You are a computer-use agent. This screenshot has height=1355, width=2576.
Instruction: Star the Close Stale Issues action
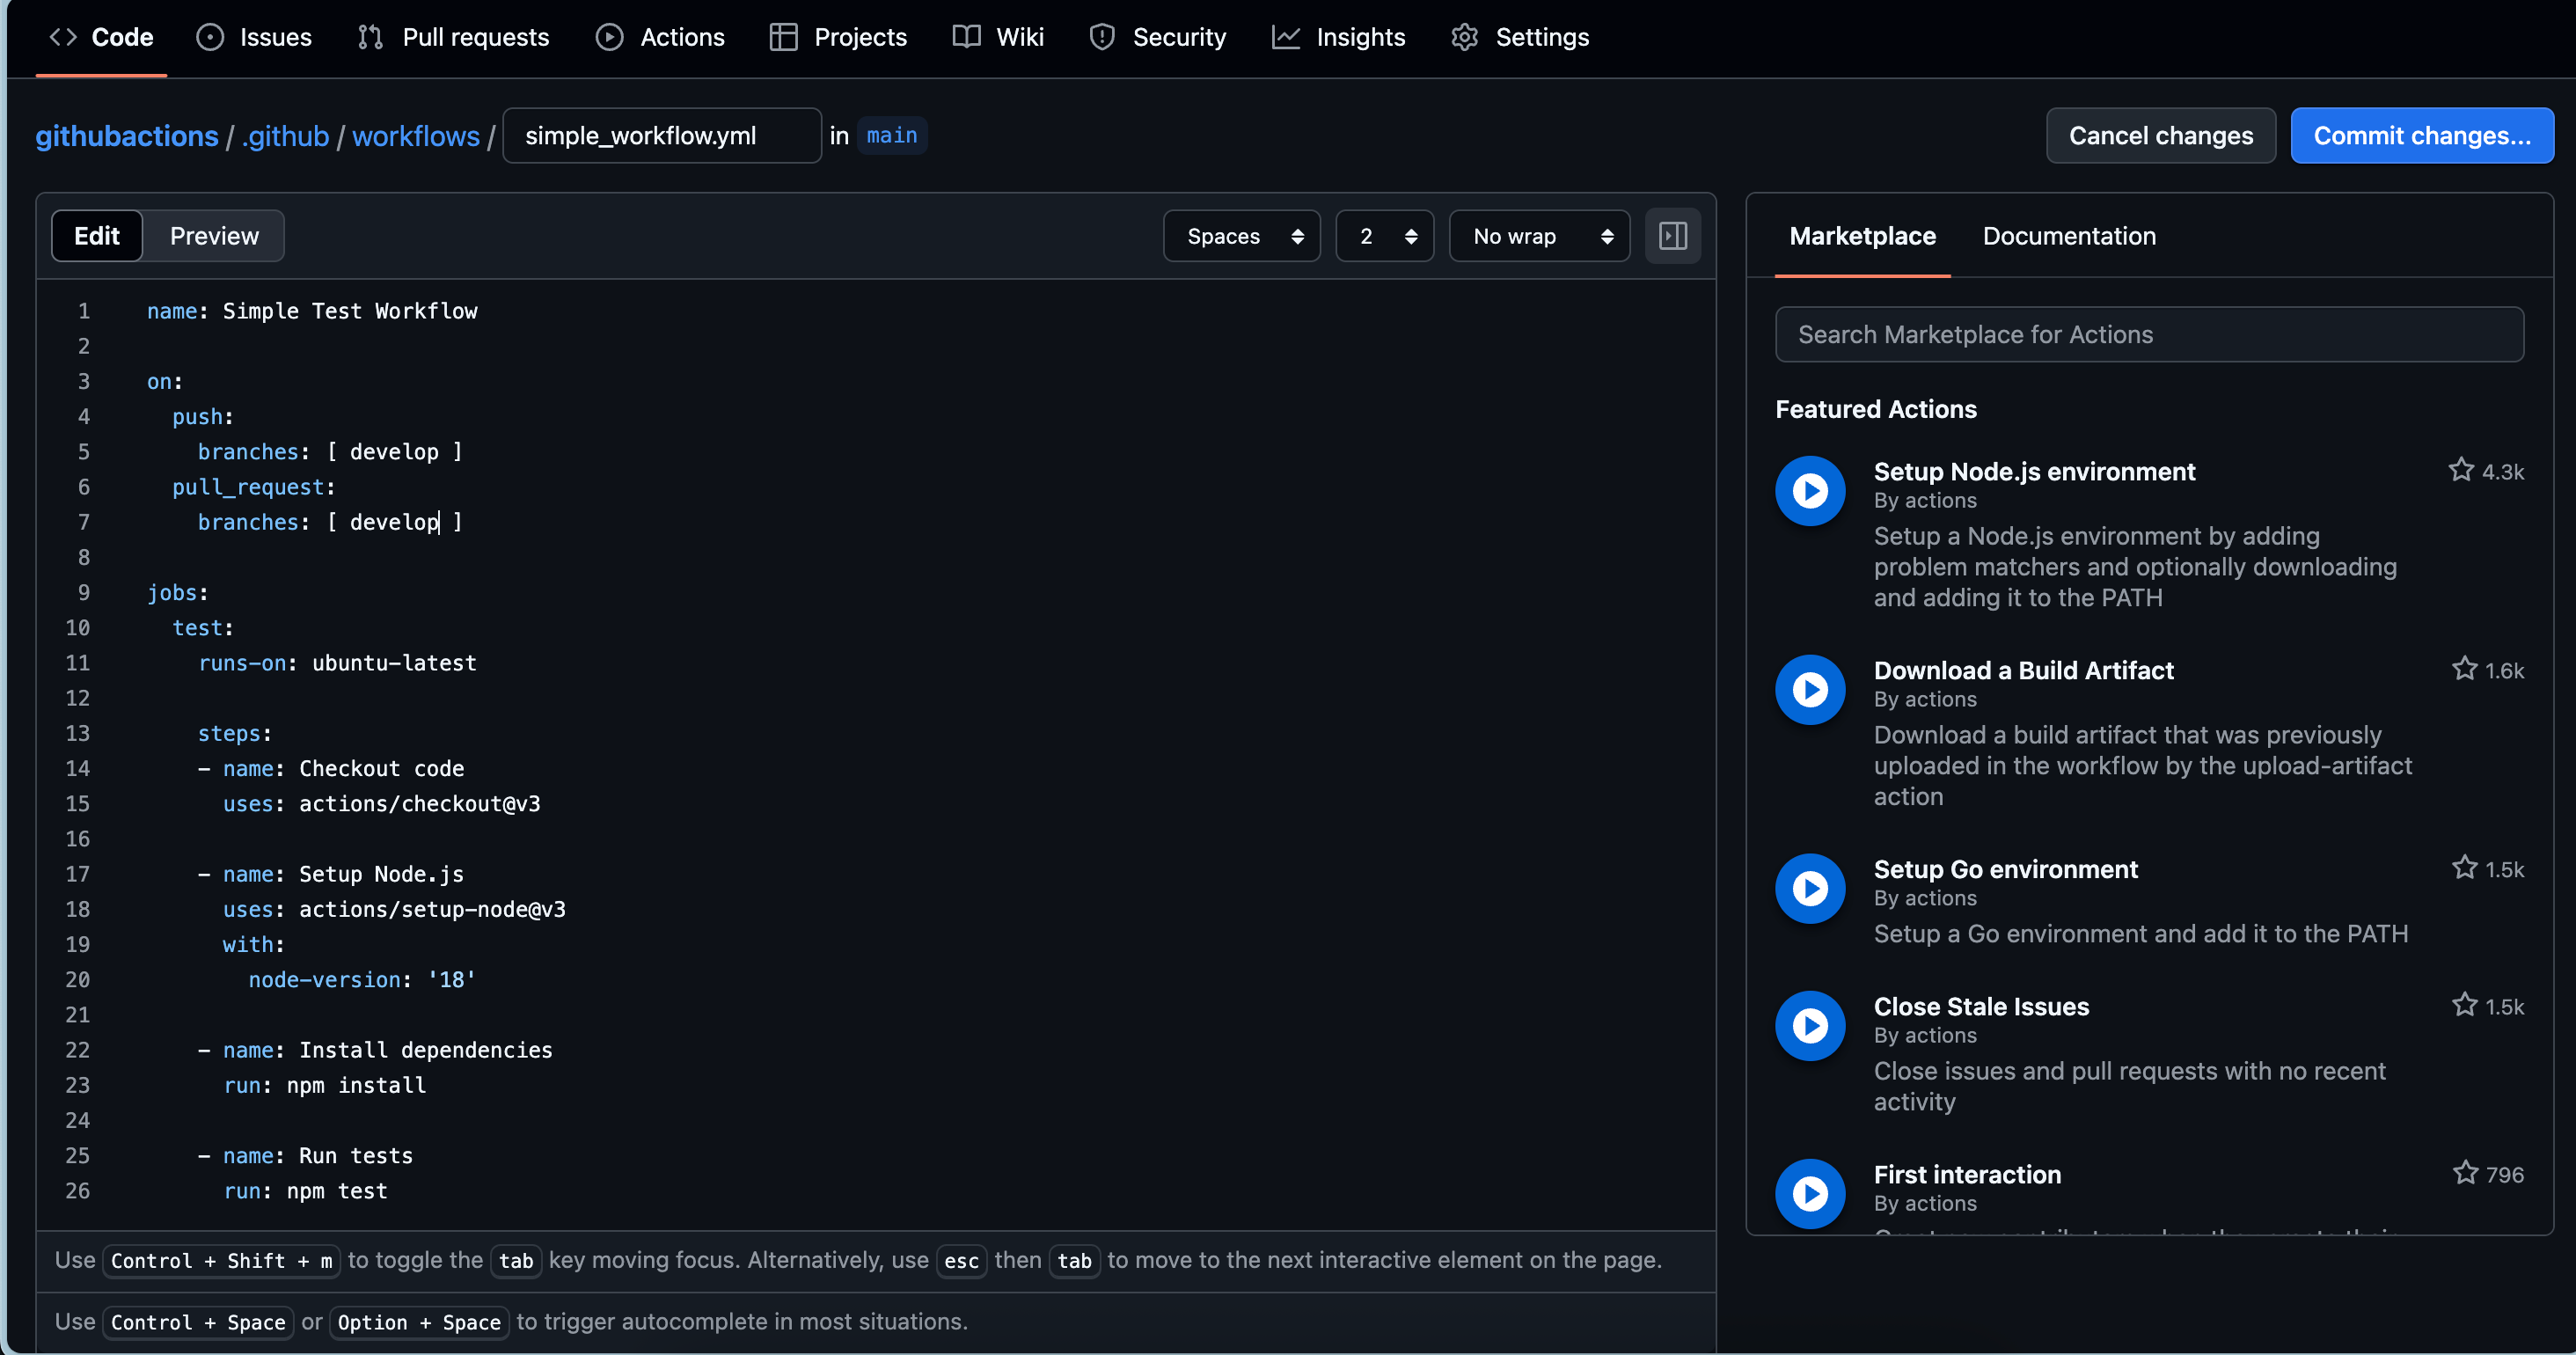(2464, 1005)
